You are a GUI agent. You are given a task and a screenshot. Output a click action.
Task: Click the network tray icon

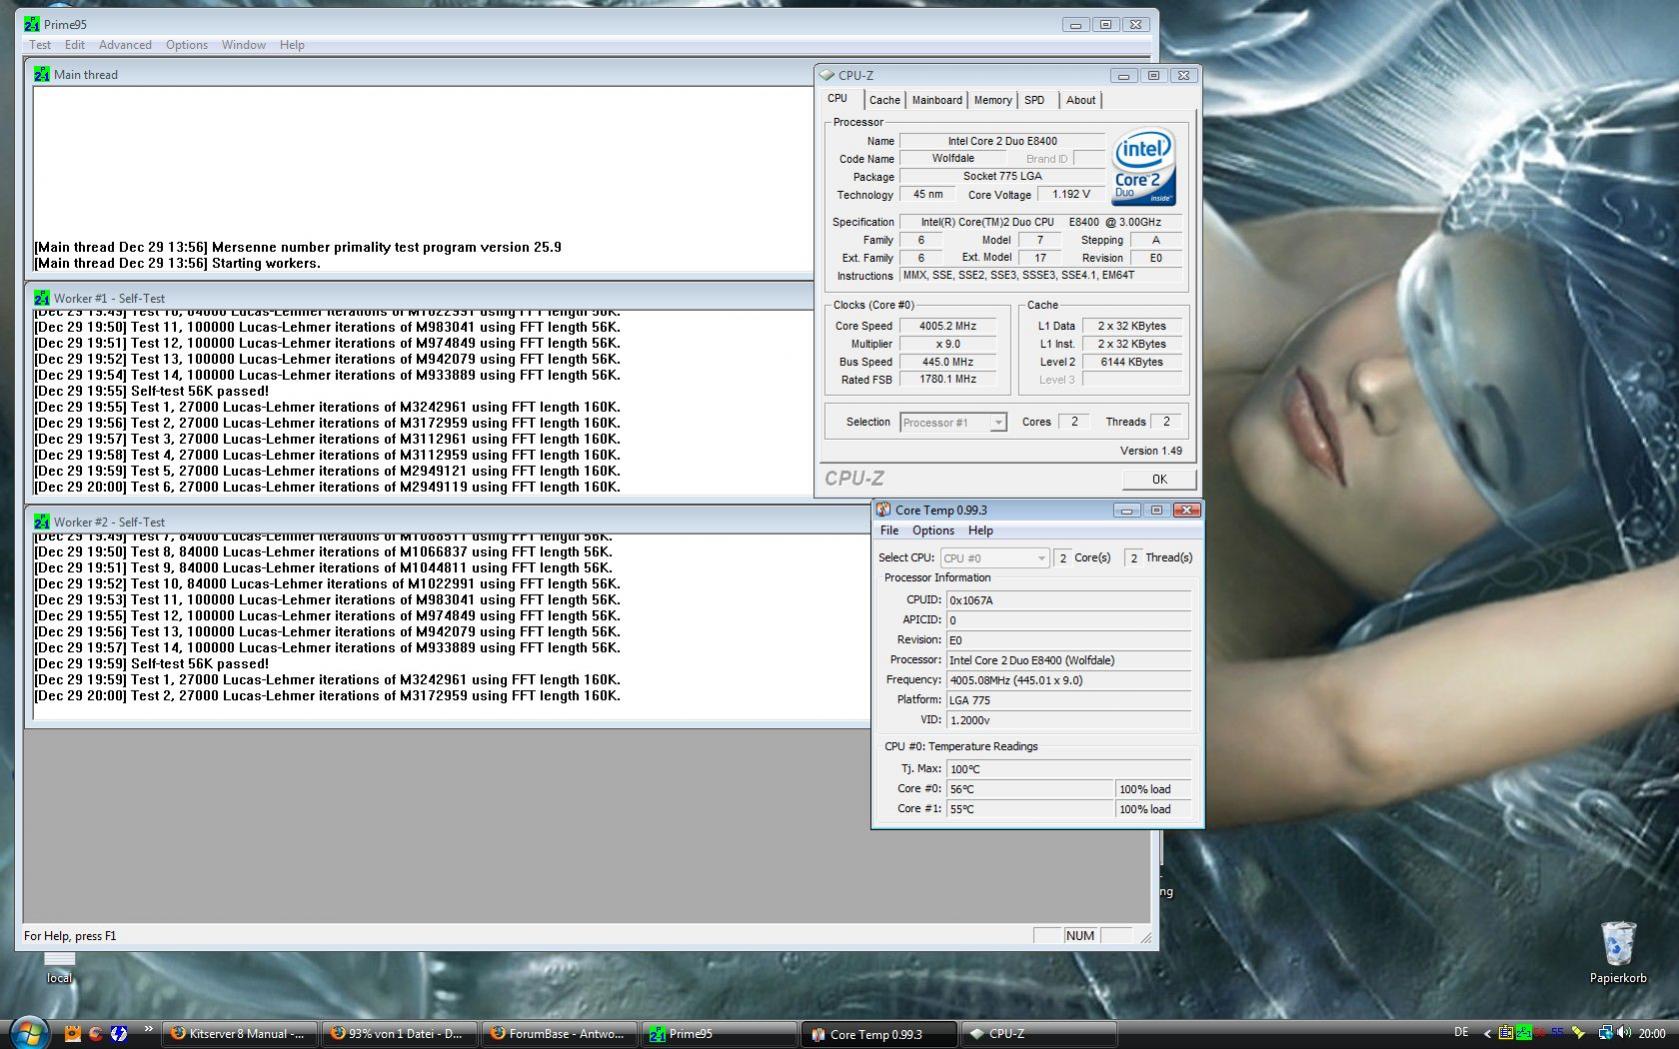tap(1604, 1033)
